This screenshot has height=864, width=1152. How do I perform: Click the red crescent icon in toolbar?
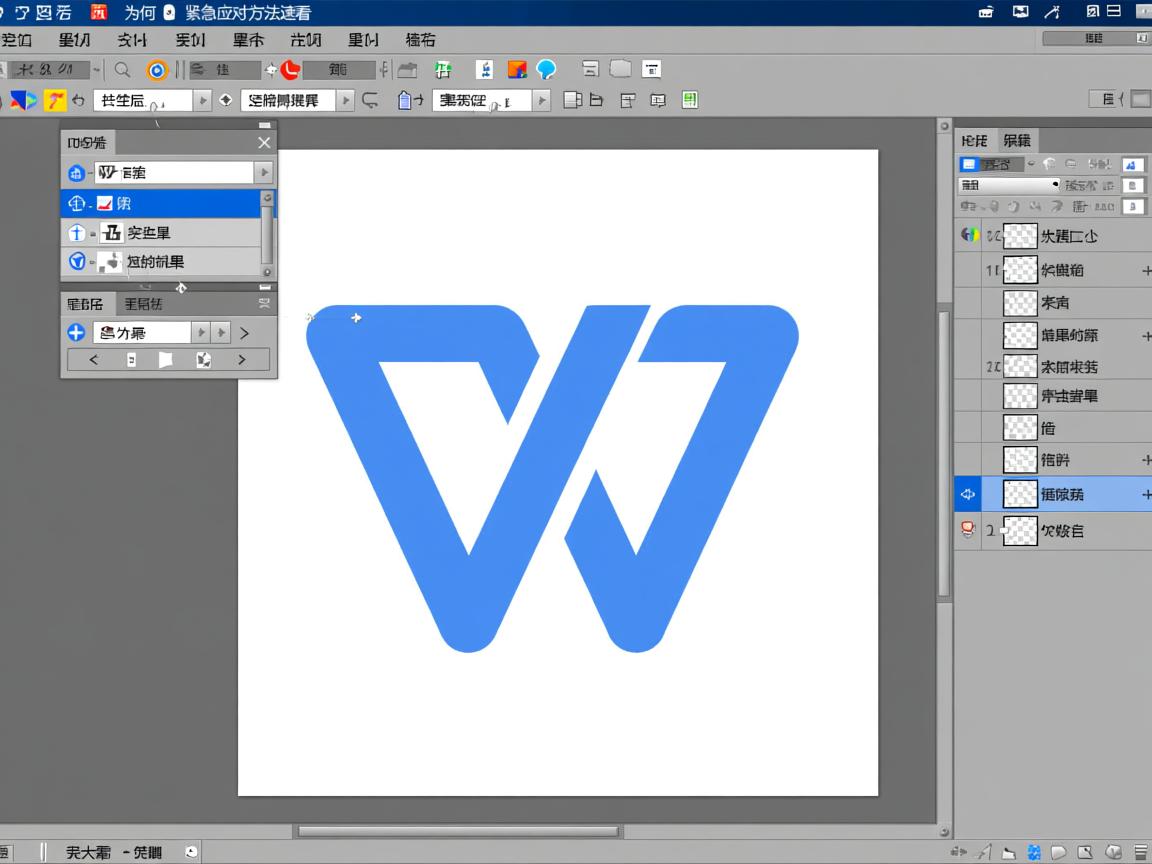point(290,69)
